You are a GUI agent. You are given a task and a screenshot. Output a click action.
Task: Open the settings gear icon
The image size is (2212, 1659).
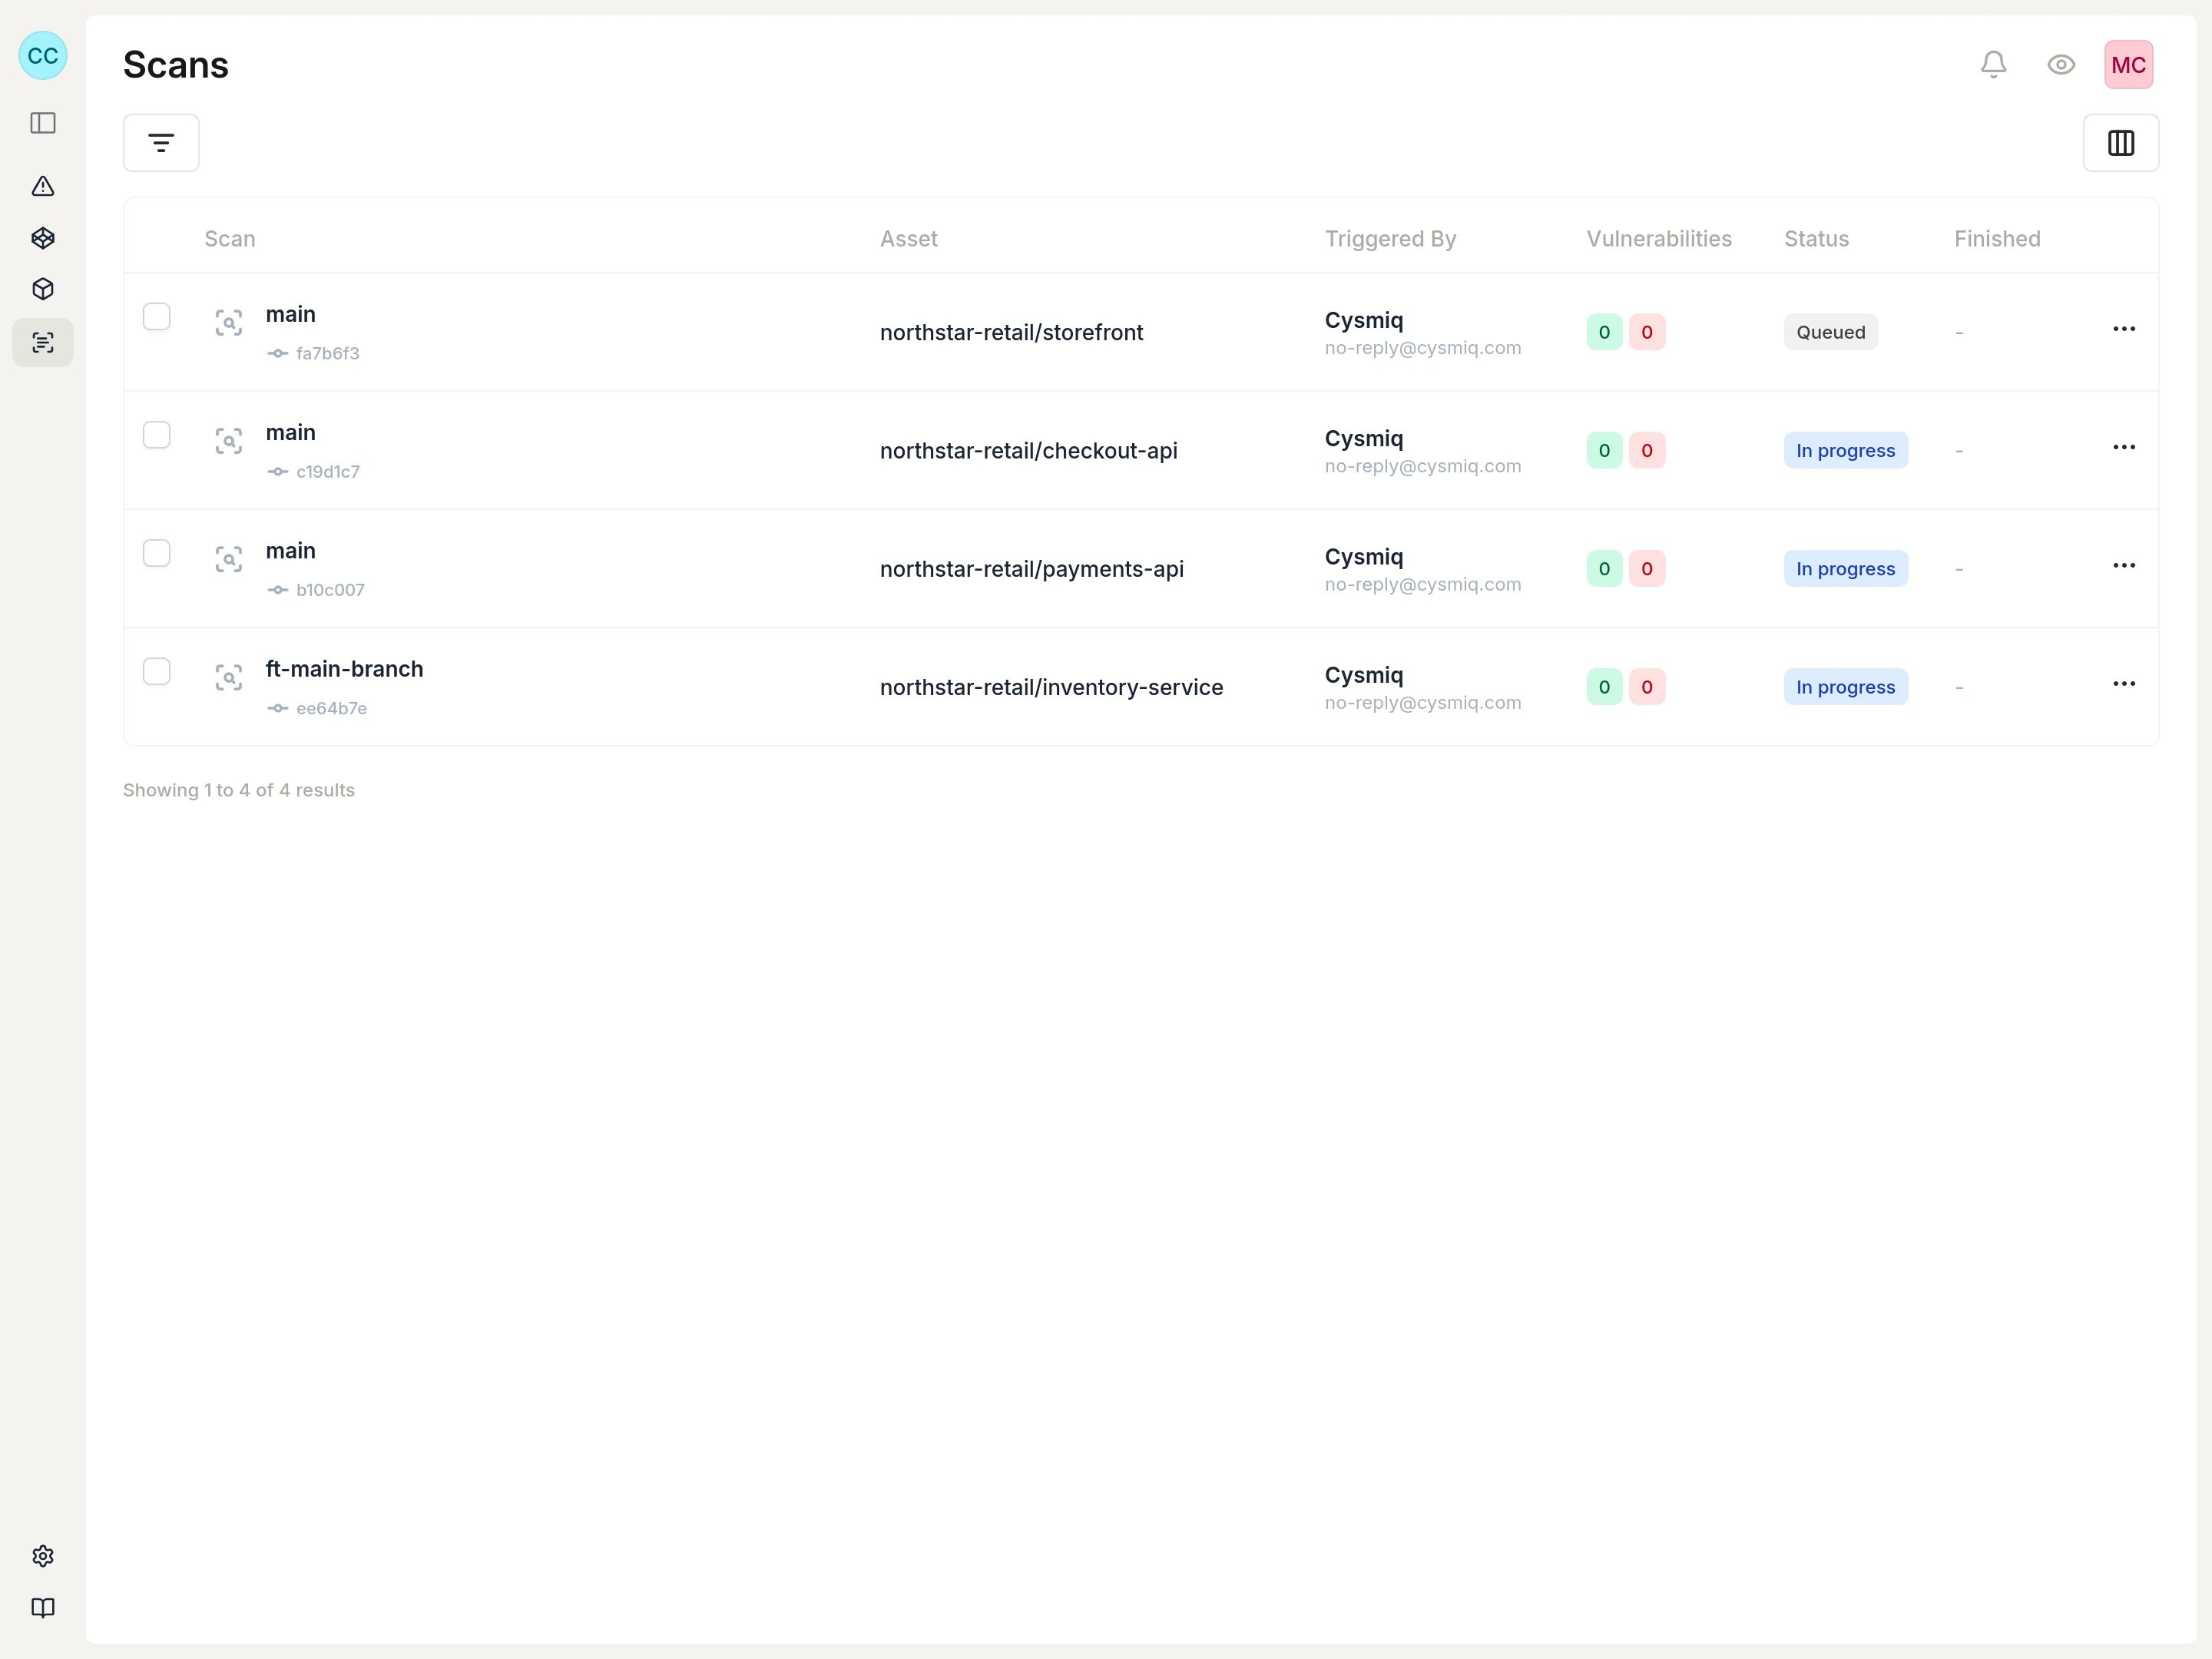click(x=43, y=1556)
